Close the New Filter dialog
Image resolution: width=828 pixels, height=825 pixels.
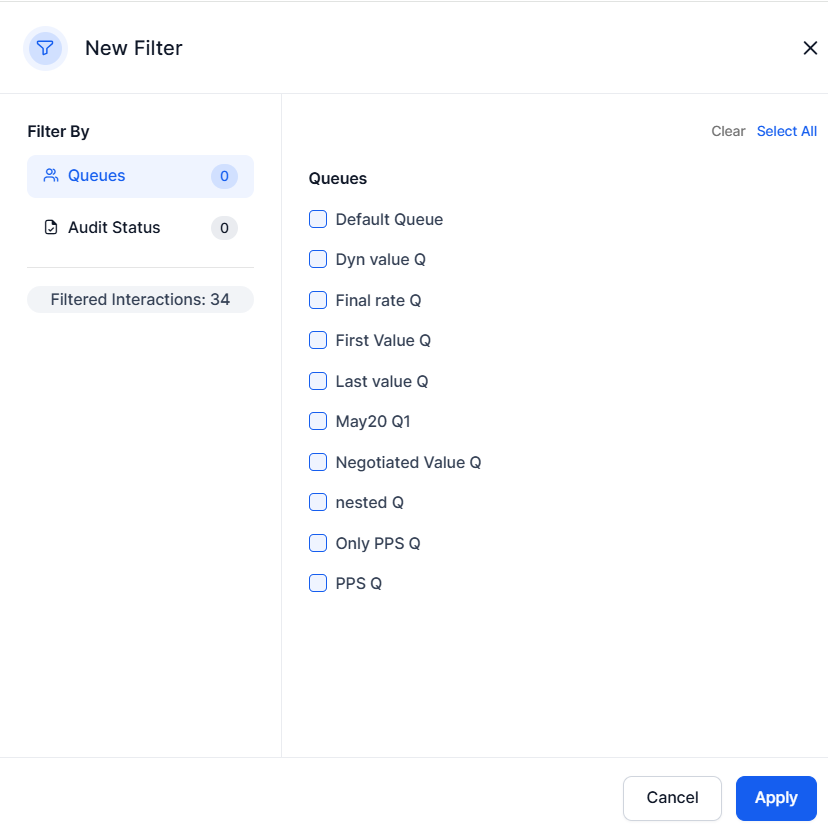[810, 47]
